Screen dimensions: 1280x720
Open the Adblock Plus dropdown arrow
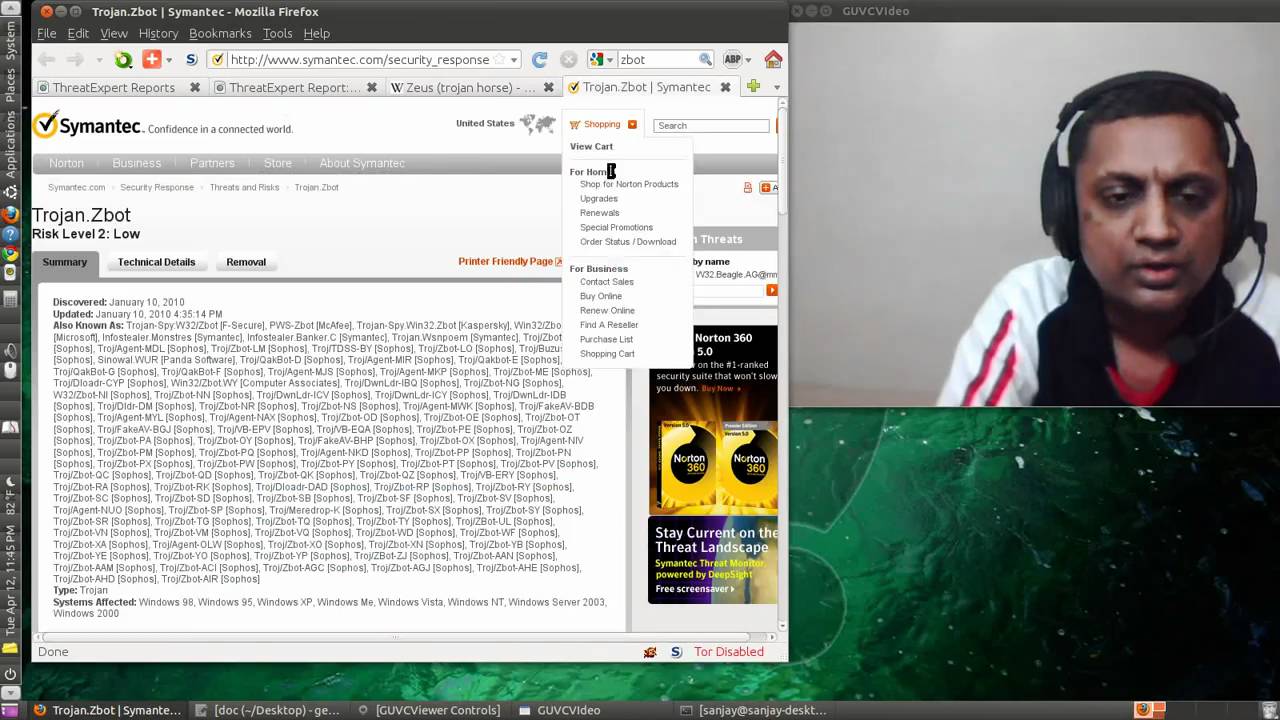pos(748,60)
